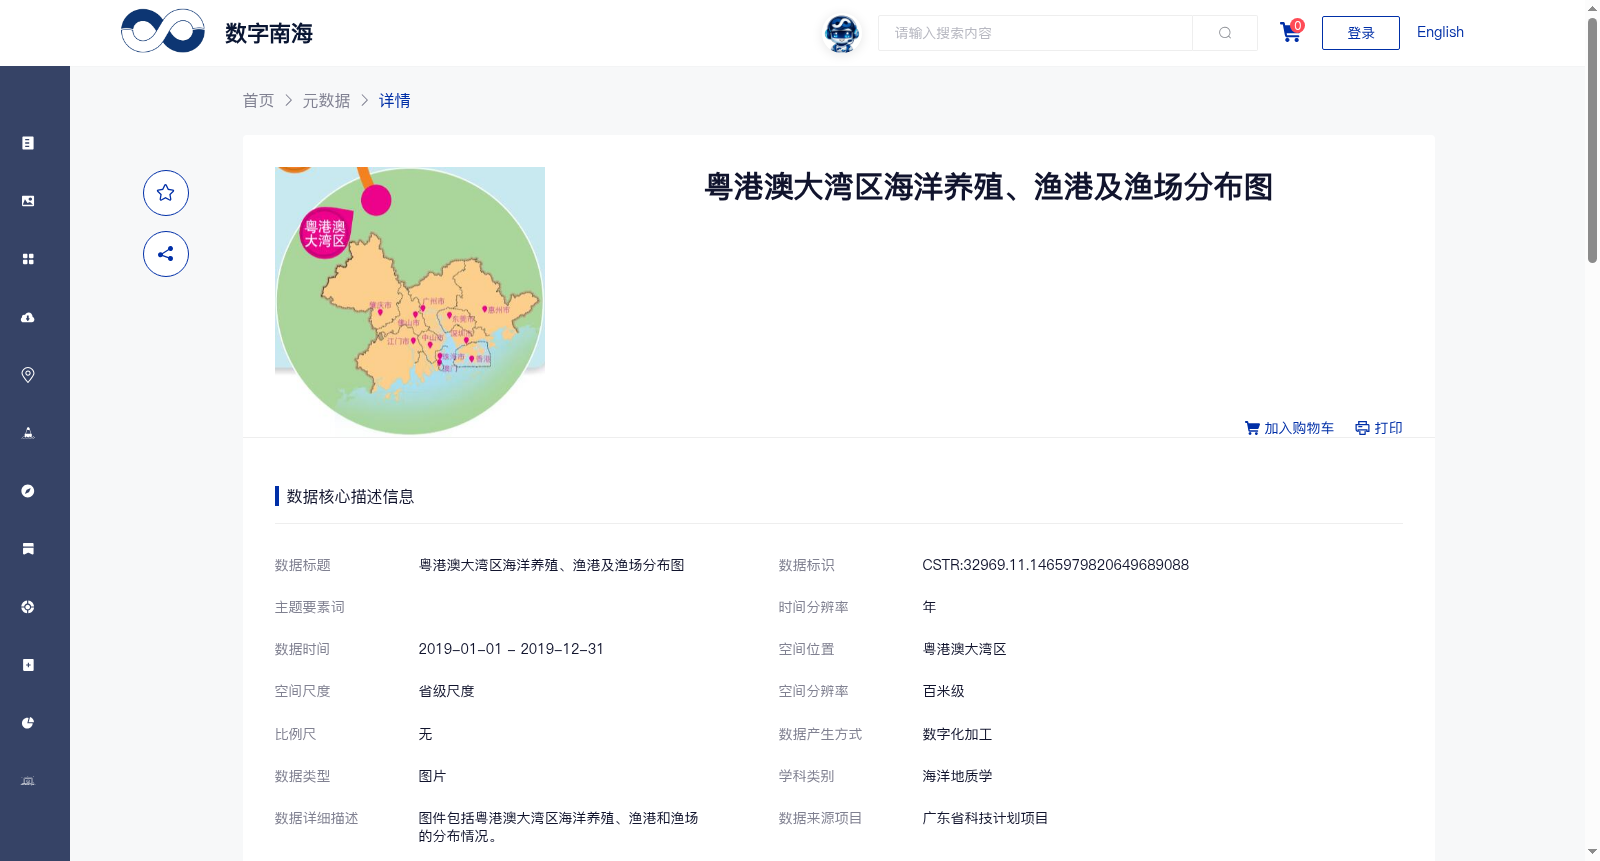This screenshot has height=861, width=1600.
Task: Click the scrollbar down arrow
Action: 1592,852
